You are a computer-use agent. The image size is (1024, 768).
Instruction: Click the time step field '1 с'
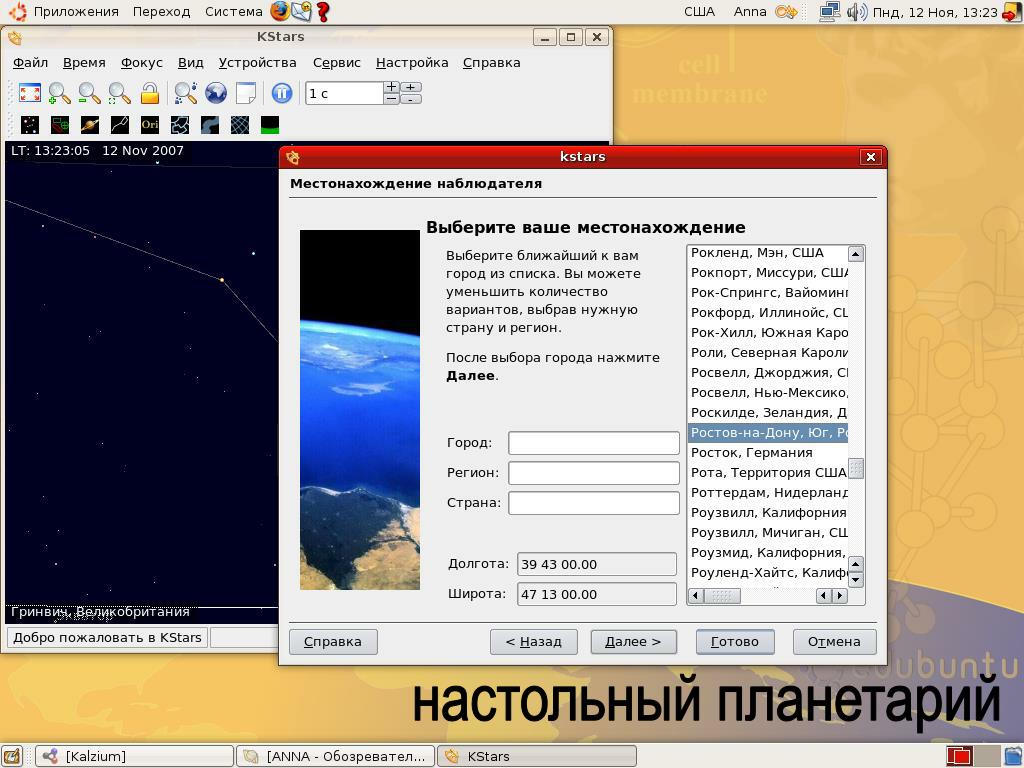click(344, 93)
